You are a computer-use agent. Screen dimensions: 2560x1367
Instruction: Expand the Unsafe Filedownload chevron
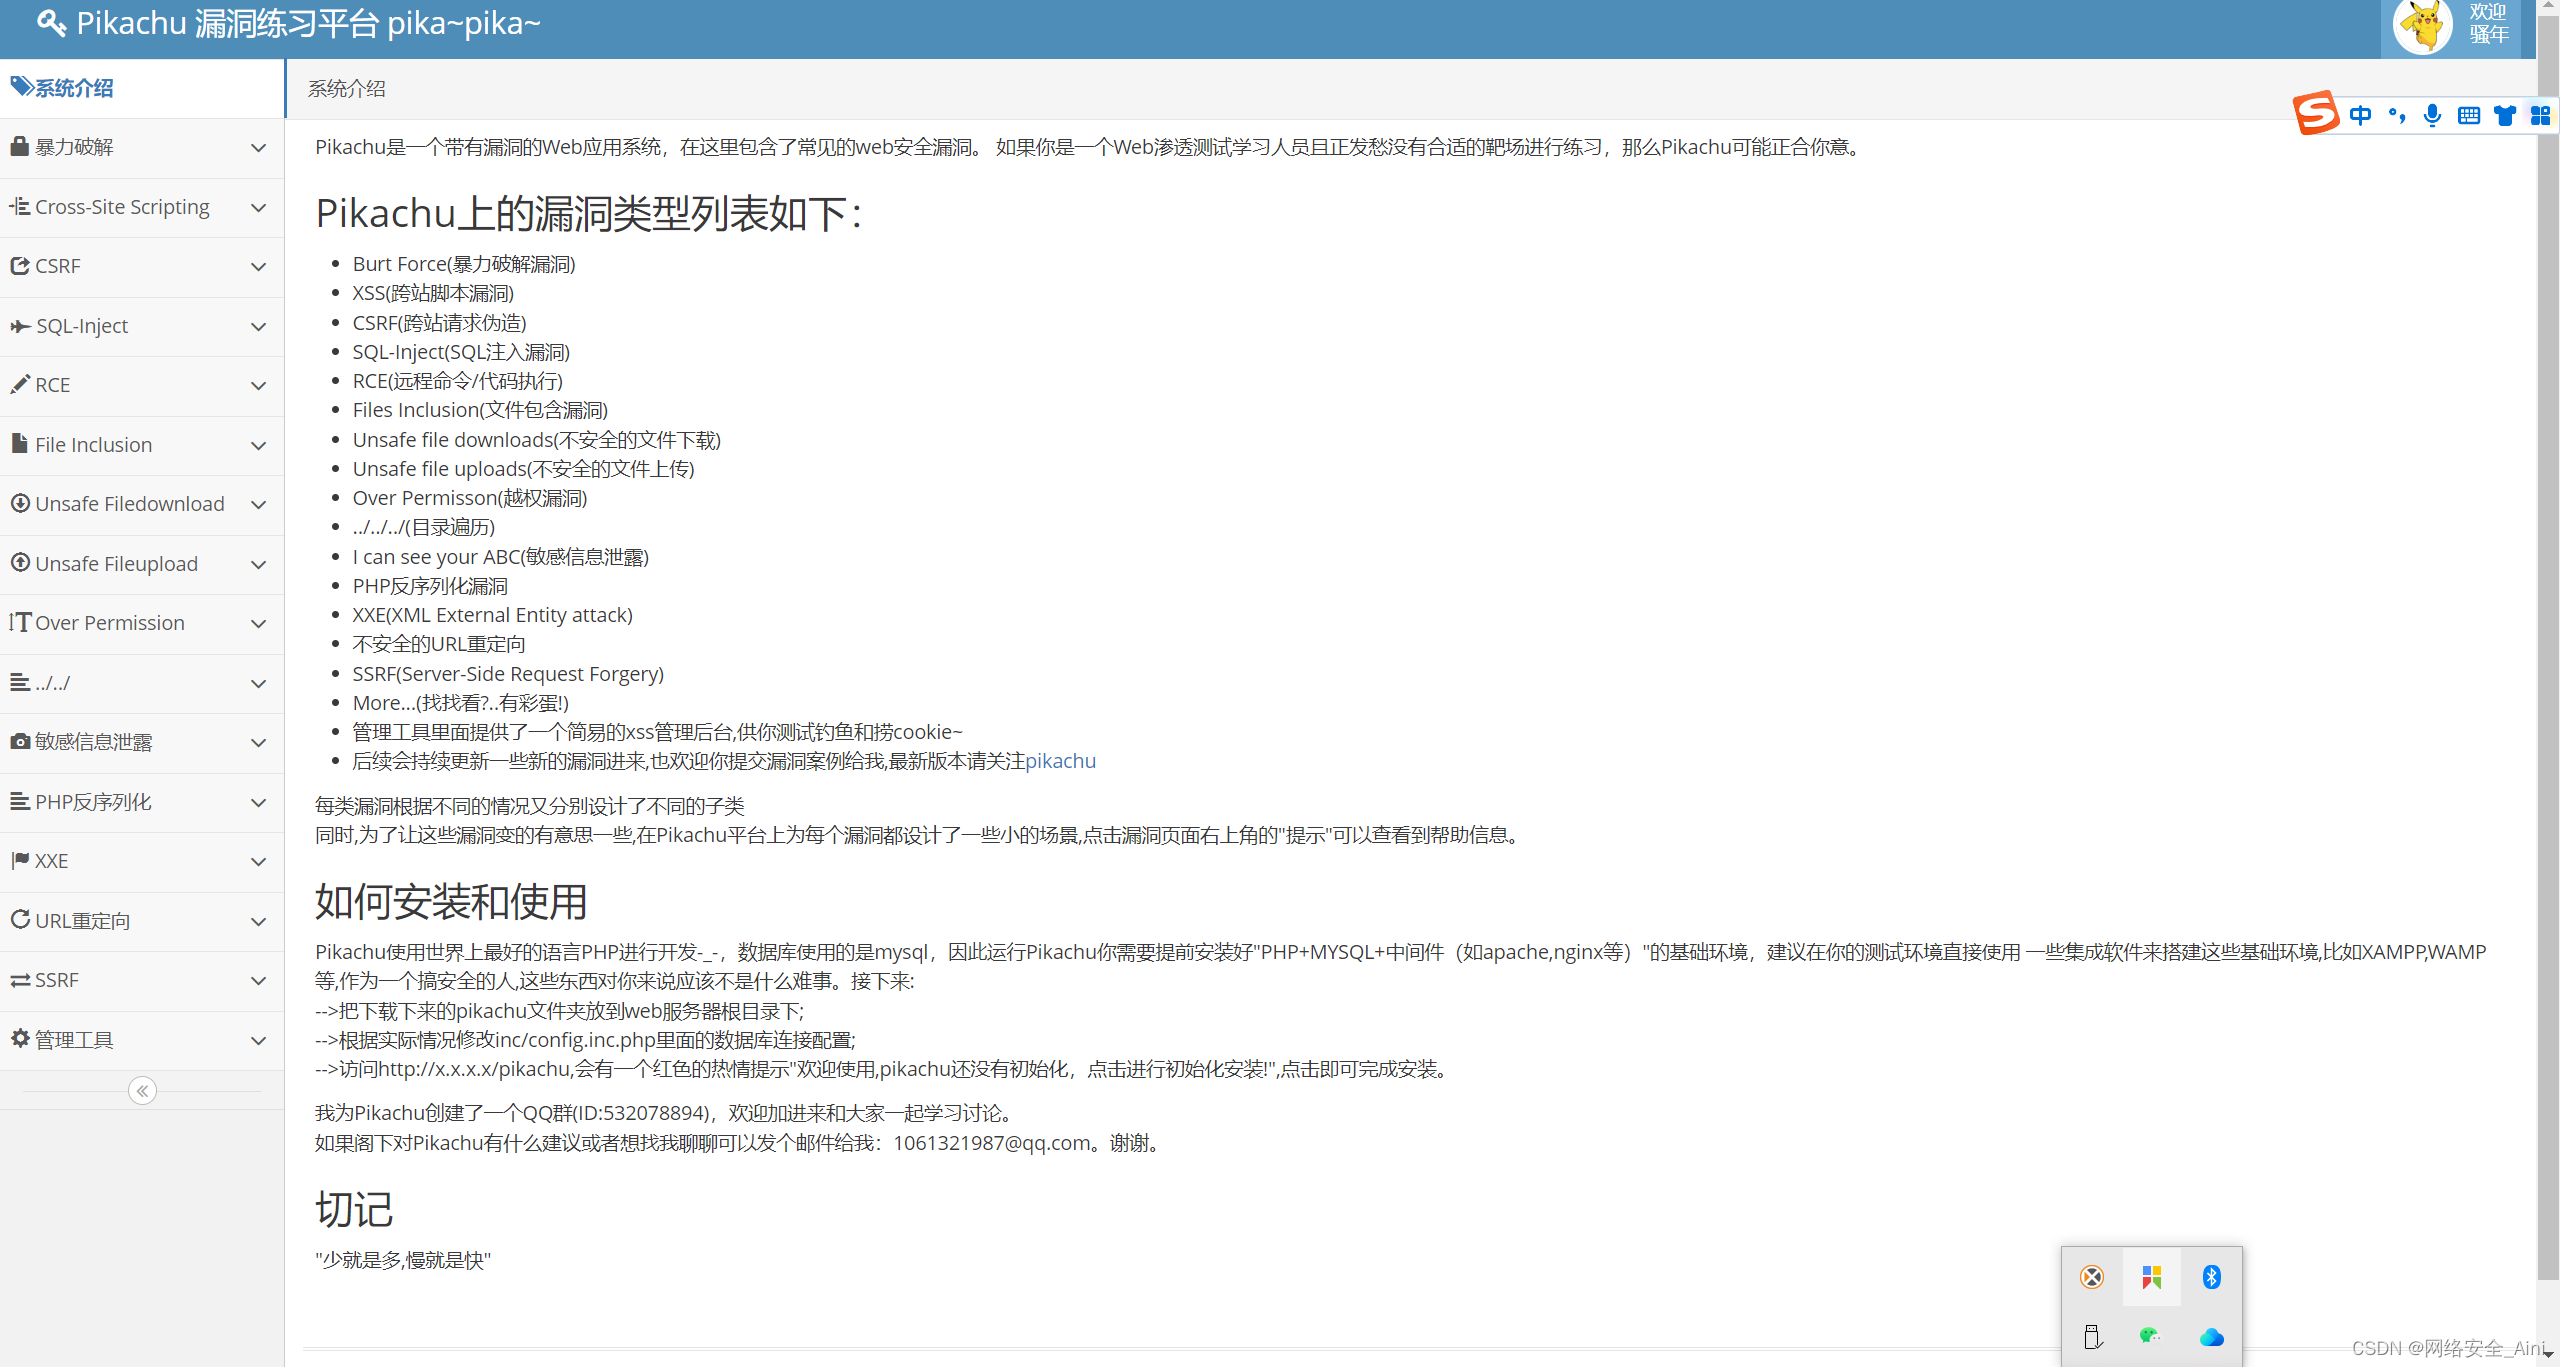pos(258,505)
